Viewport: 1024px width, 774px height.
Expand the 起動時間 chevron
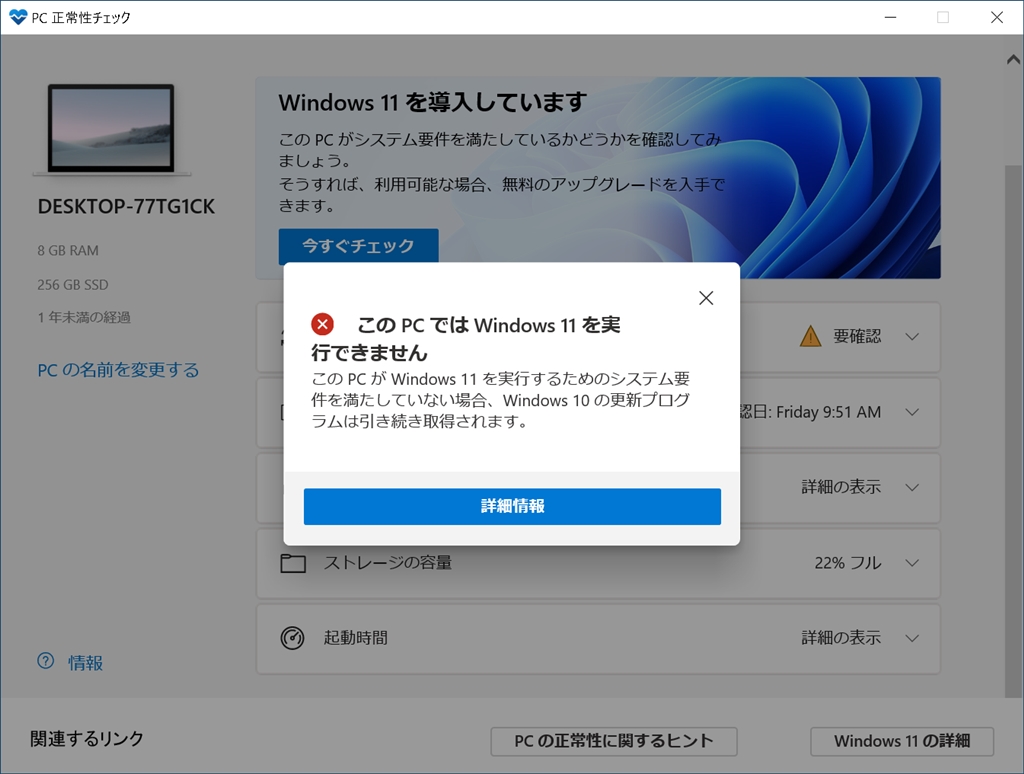[912, 638]
